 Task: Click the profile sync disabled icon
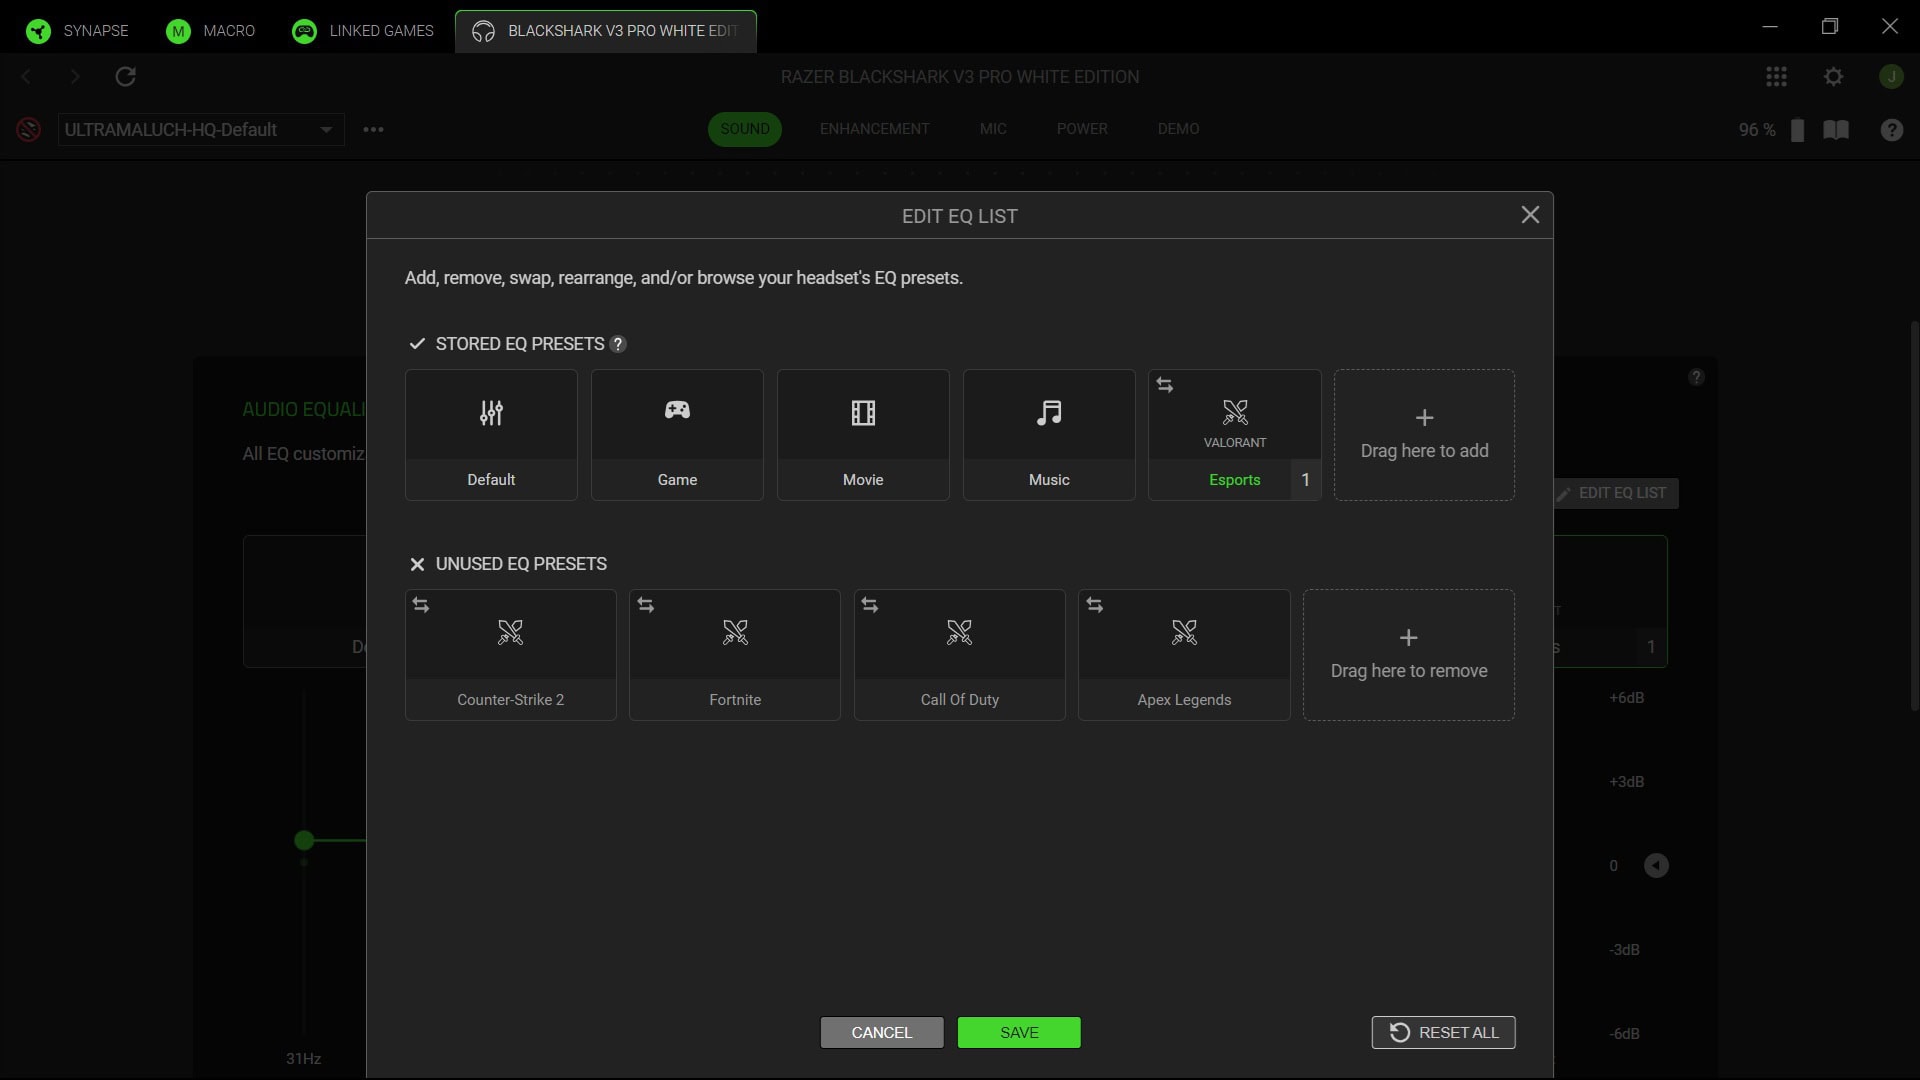28,130
